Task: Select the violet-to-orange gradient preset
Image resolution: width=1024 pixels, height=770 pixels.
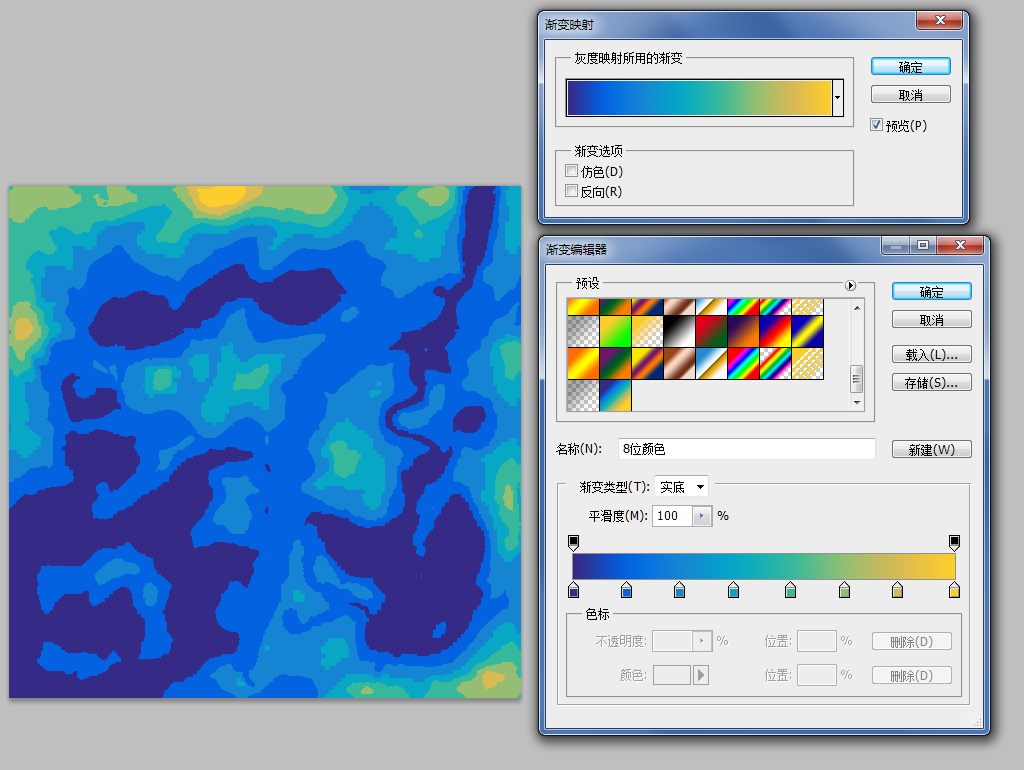Action: point(743,331)
